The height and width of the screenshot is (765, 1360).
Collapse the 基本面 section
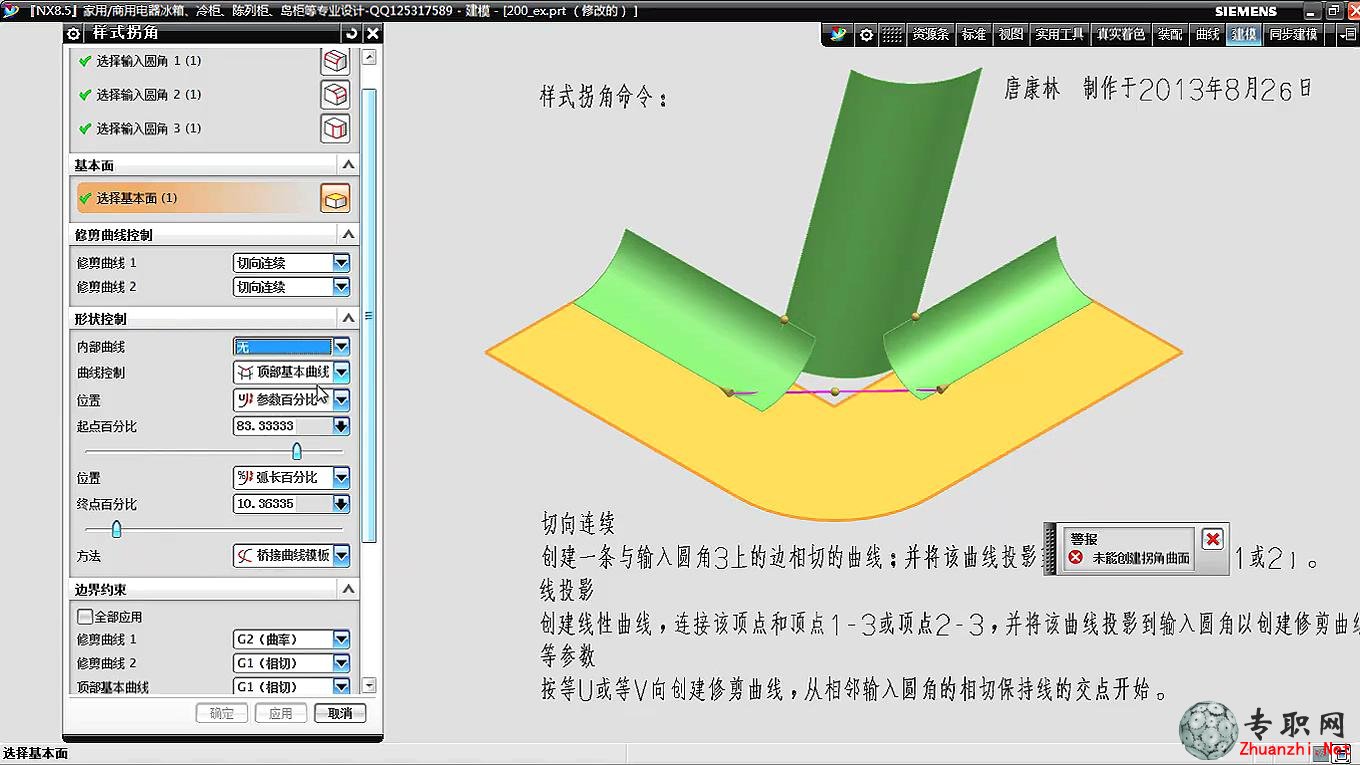(348, 165)
